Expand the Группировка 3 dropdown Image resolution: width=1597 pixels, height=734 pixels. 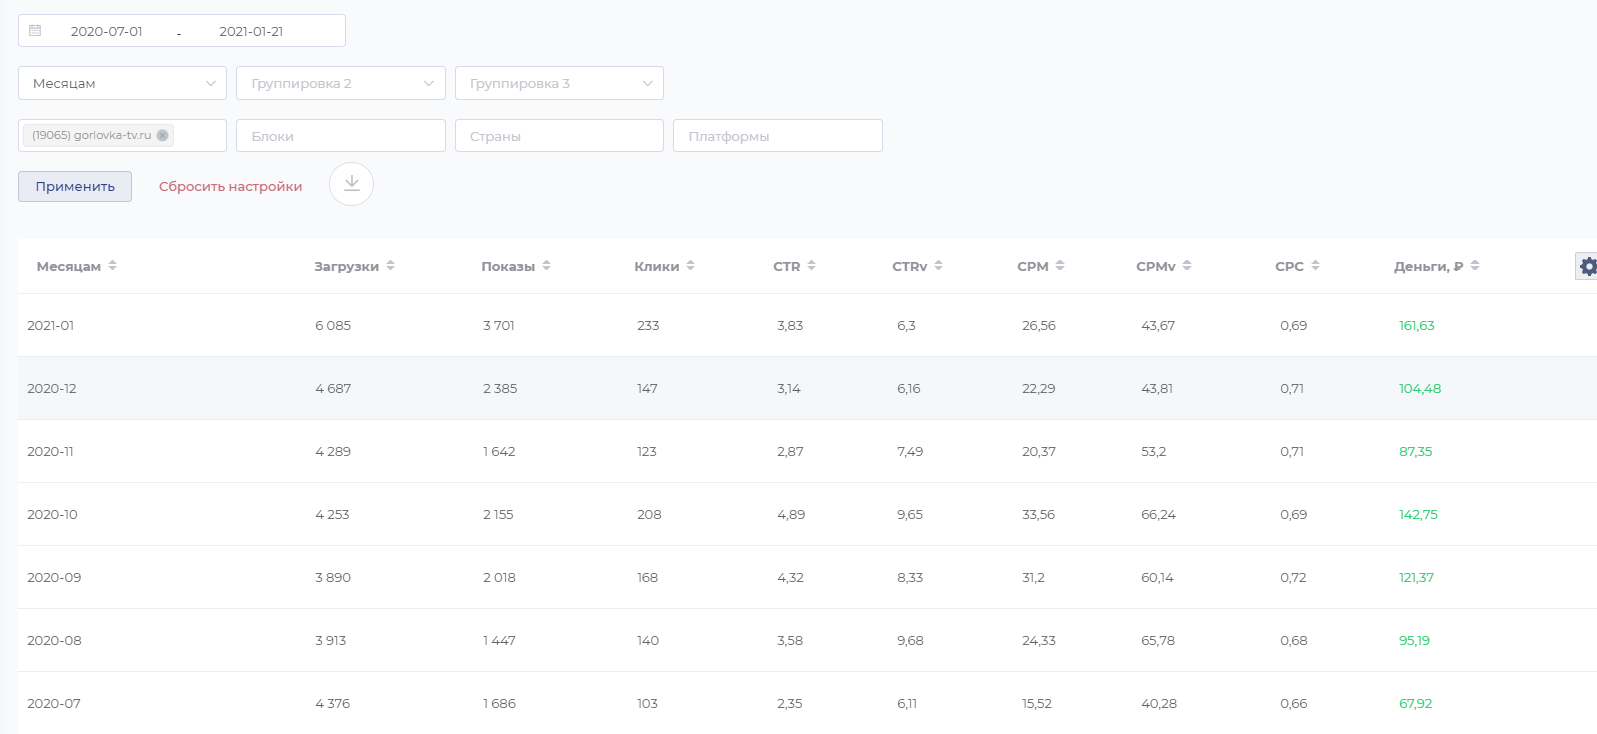coord(559,83)
